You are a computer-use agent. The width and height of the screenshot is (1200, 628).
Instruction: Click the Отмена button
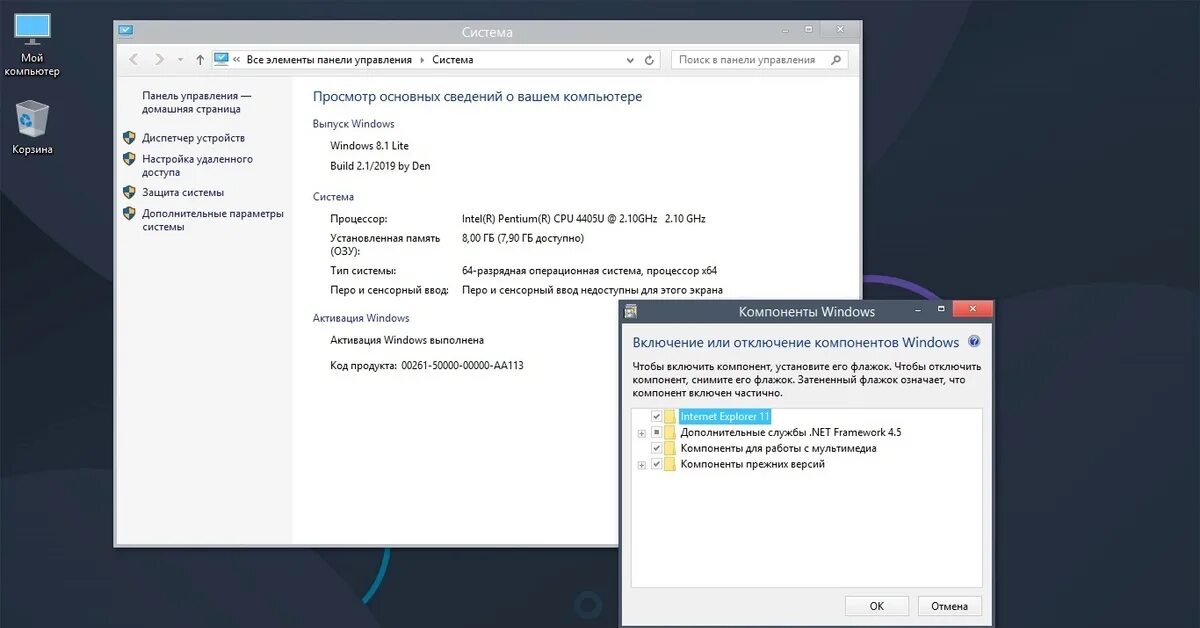click(x=949, y=606)
